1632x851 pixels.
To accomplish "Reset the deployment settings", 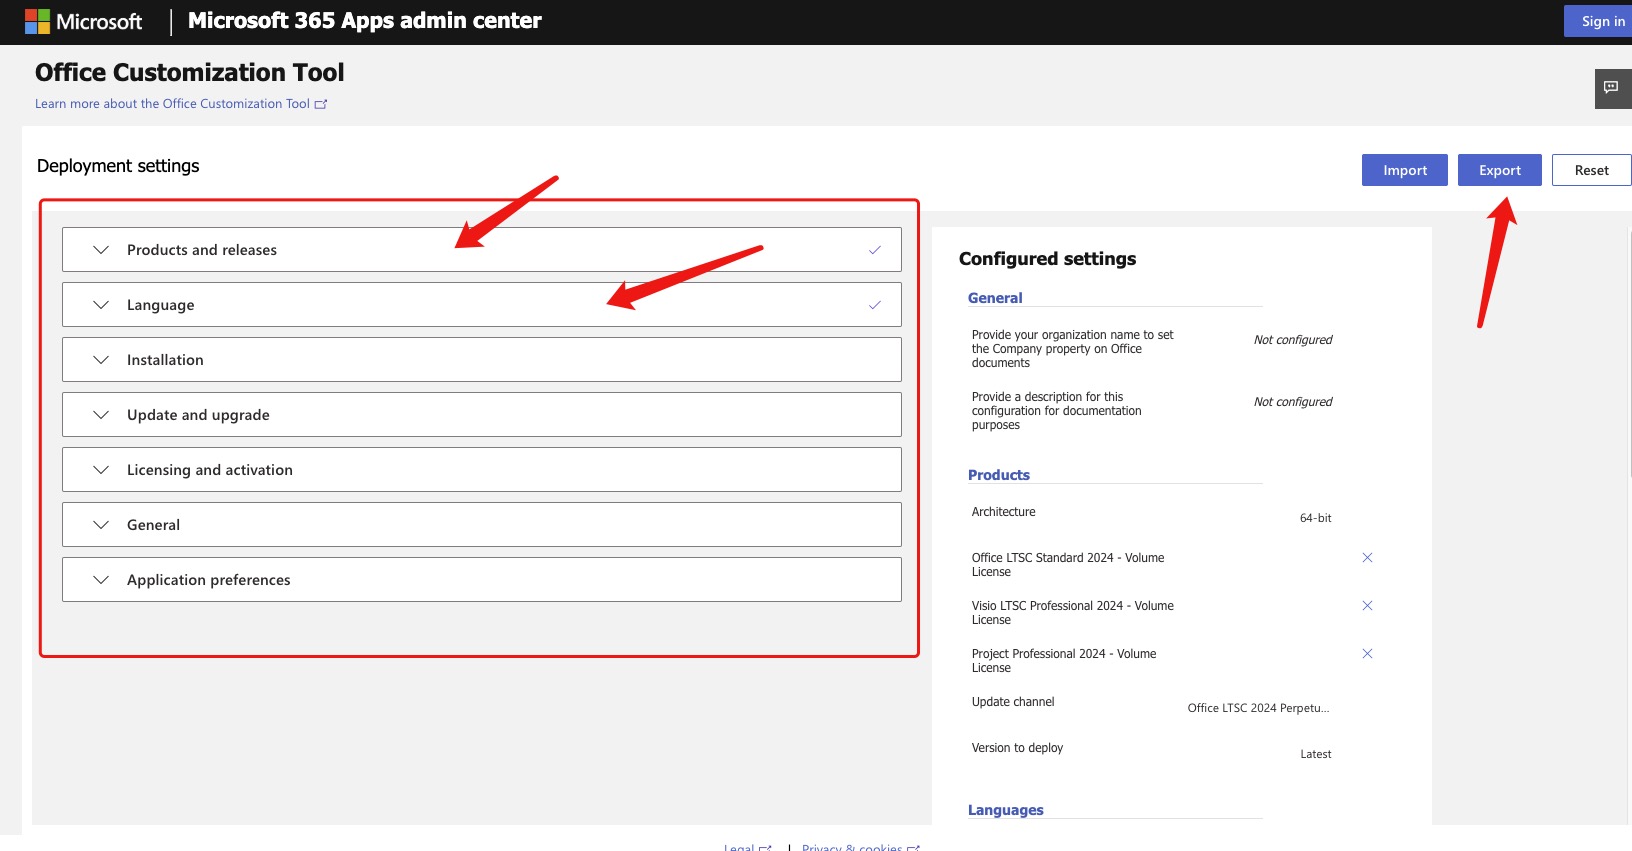I will 1592,170.
